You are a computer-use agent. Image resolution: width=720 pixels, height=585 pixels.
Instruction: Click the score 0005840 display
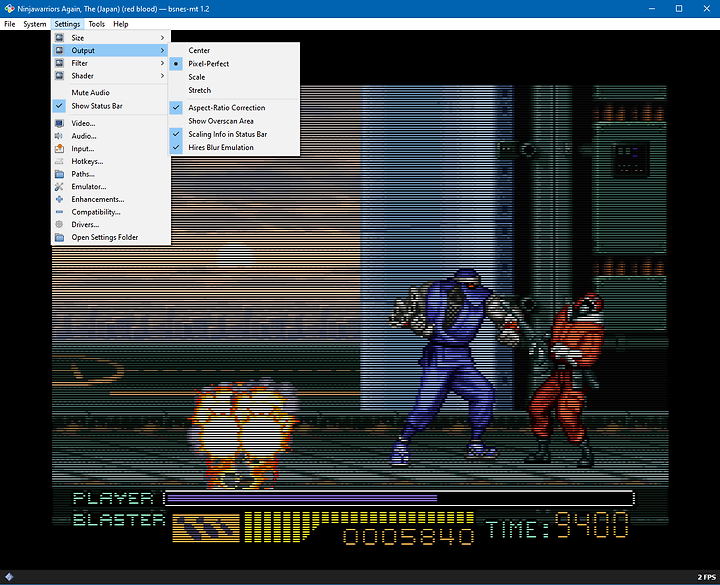pyautogui.click(x=408, y=536)
